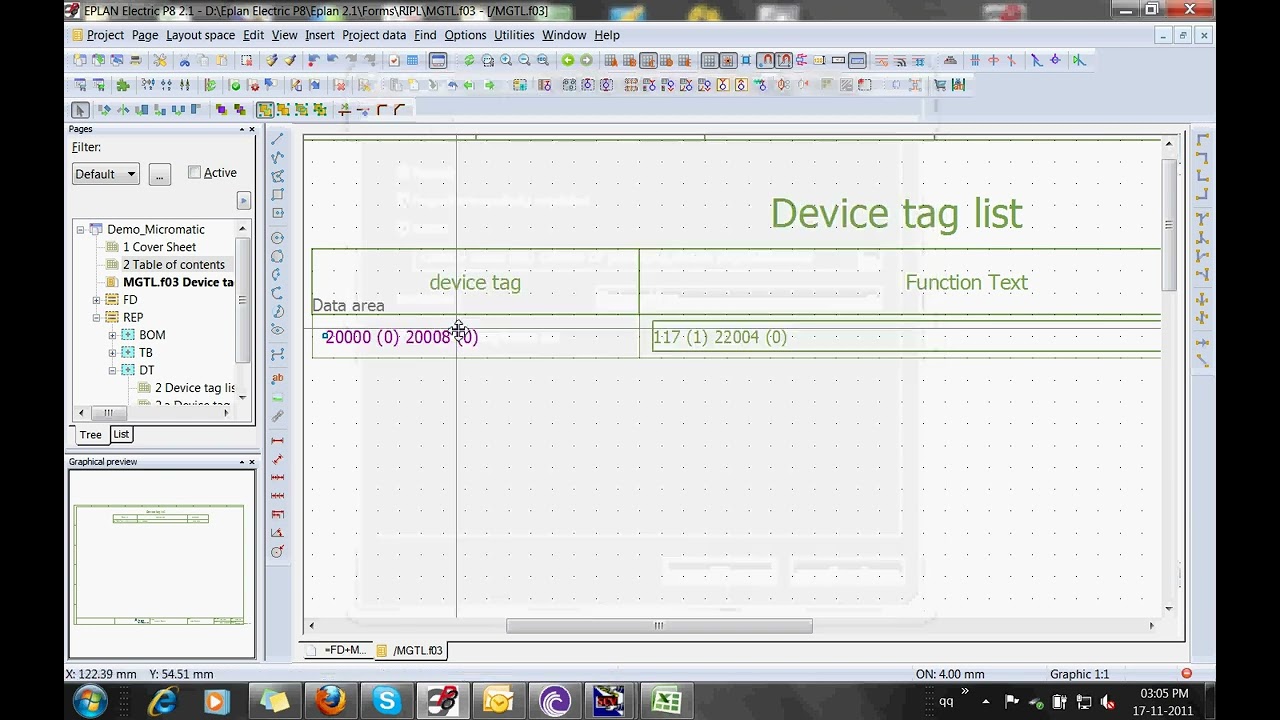Select the 'ab' Text insert tool
The height and width of the screenshot is (720, 1280).
pos(278,378)
